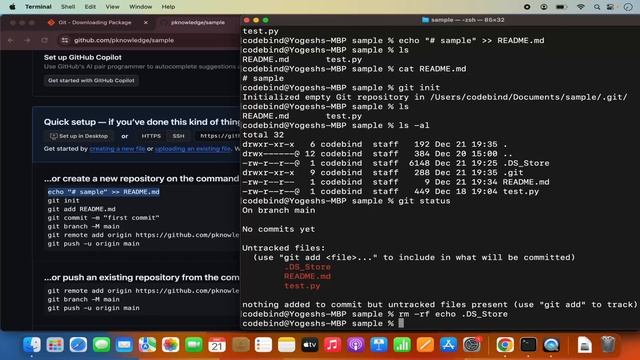The height and width of the screenshot is (360, 640).
Task: Open System Settings in dock
Action: coord(472,345)
